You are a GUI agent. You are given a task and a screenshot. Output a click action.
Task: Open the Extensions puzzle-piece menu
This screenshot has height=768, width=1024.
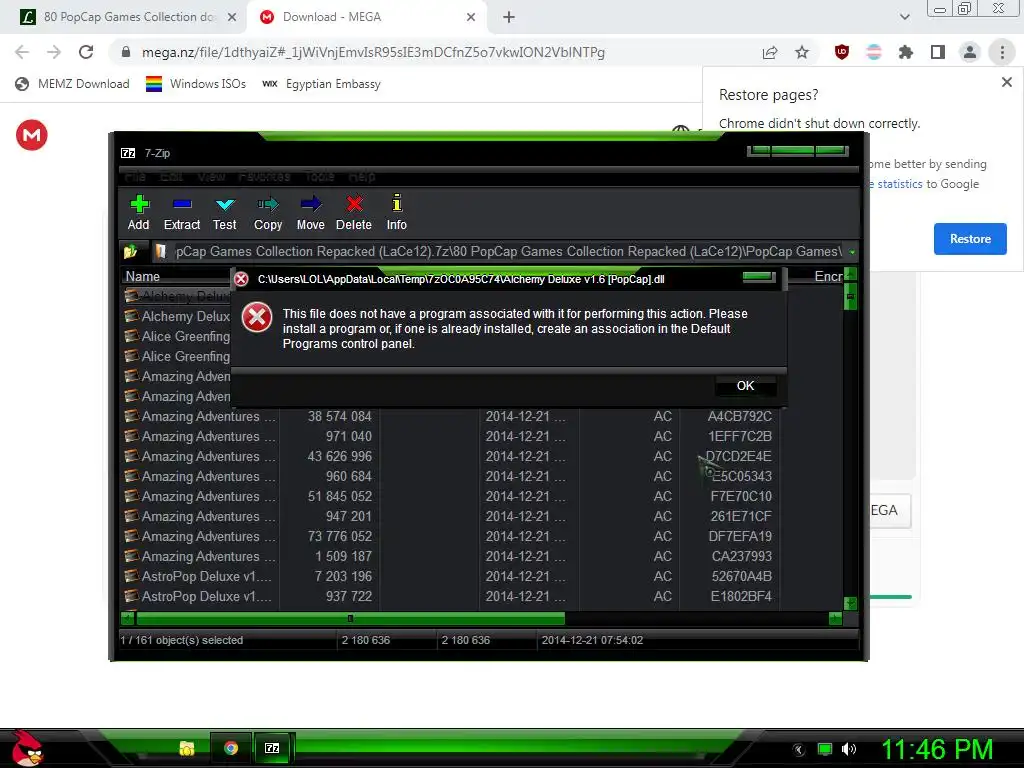905,52
